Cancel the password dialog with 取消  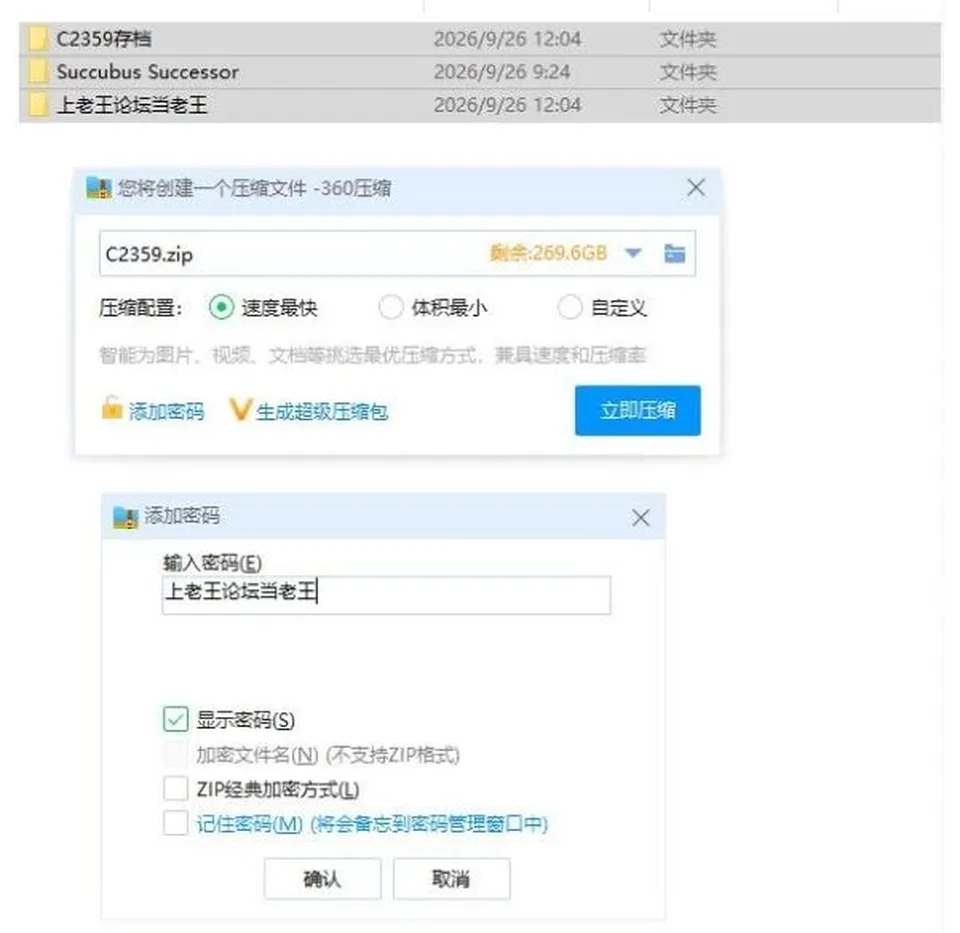pos(451,879)
